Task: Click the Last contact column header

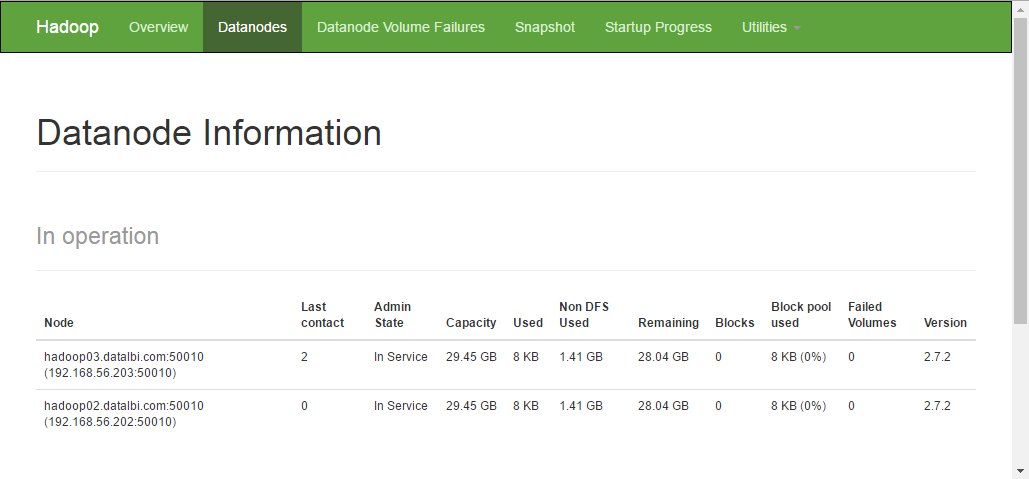Action: 322,315
